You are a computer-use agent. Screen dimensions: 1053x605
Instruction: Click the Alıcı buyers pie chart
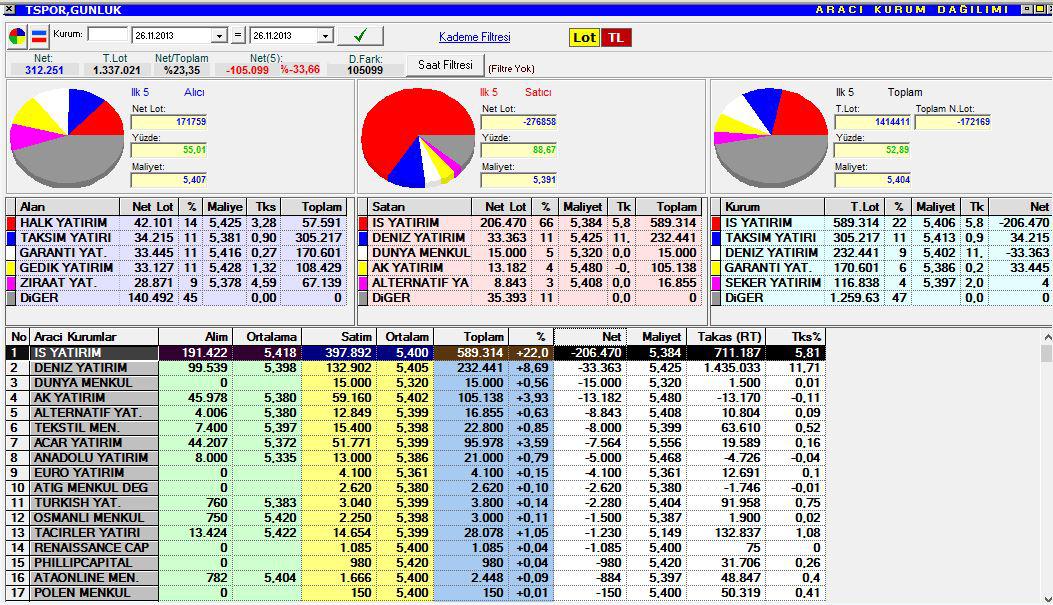(x=67, y=138)
